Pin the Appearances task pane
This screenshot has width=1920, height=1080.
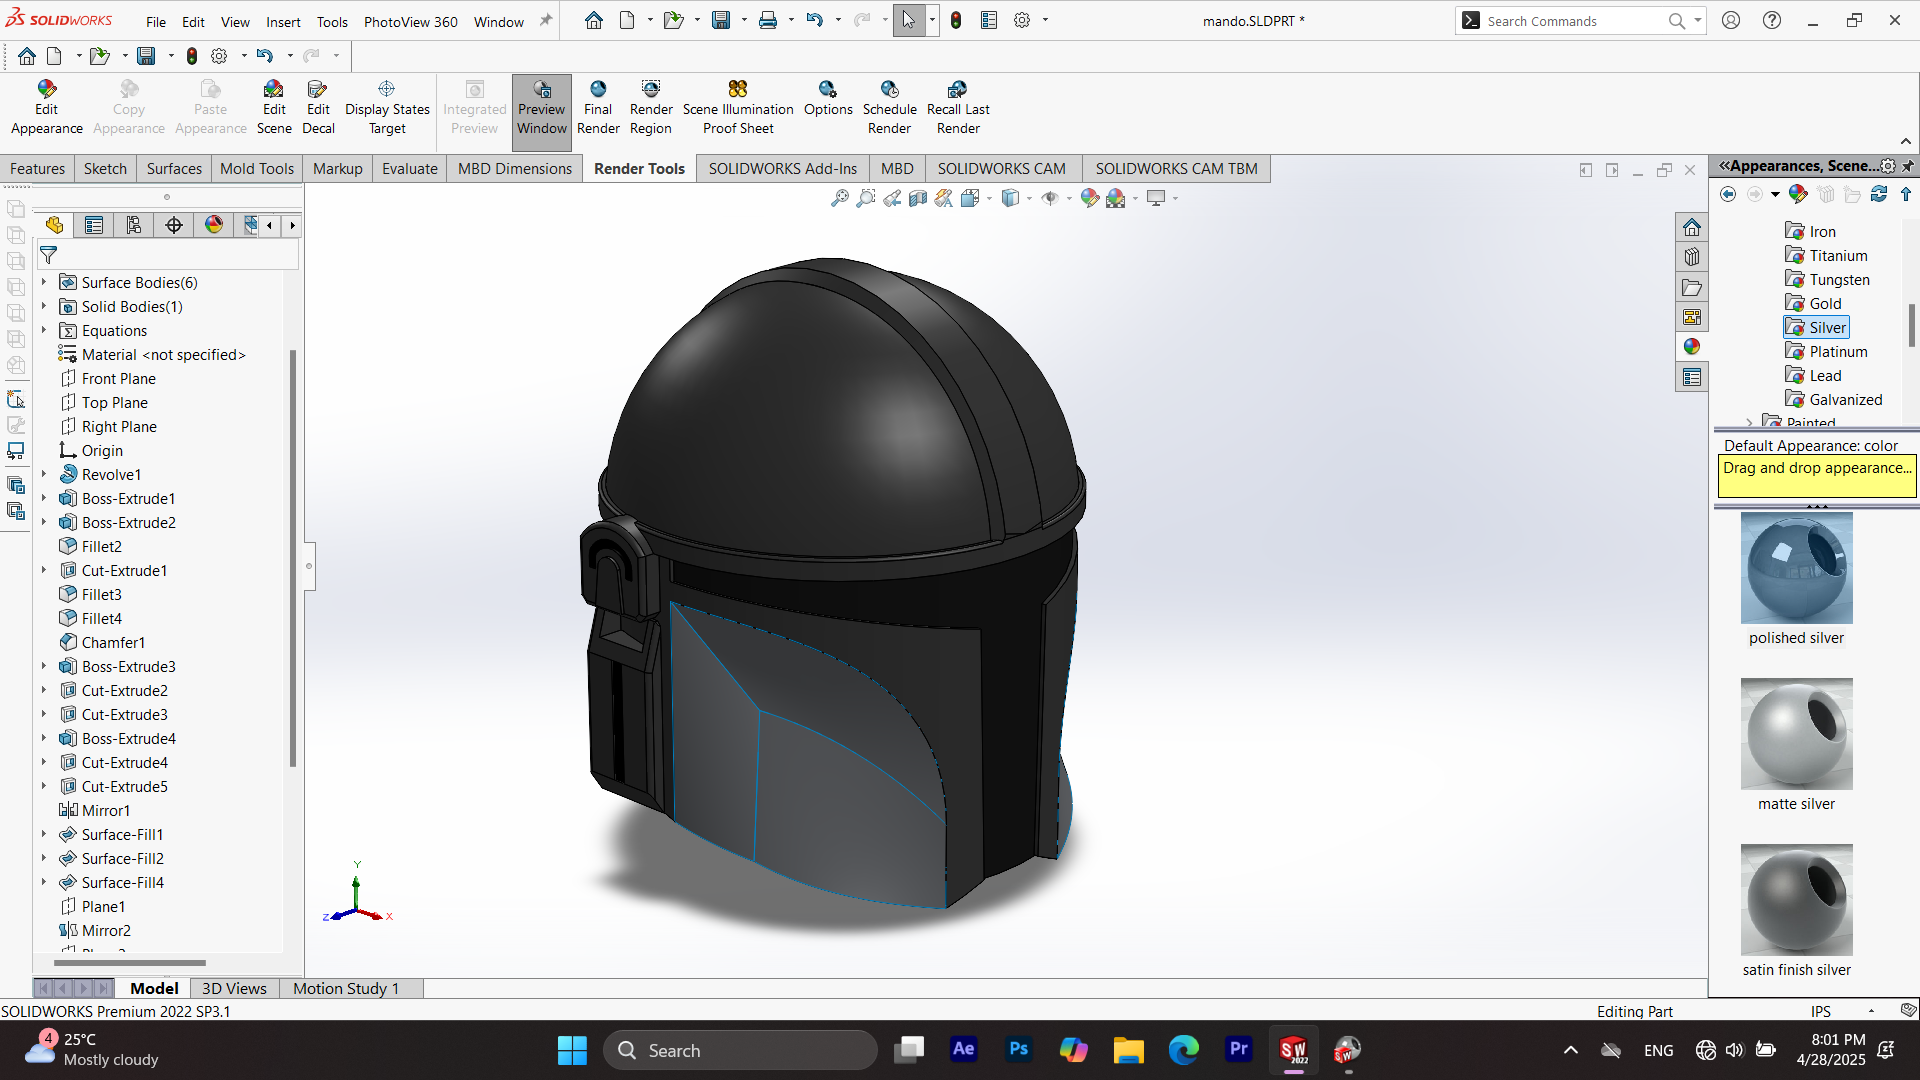[1908, 166]
